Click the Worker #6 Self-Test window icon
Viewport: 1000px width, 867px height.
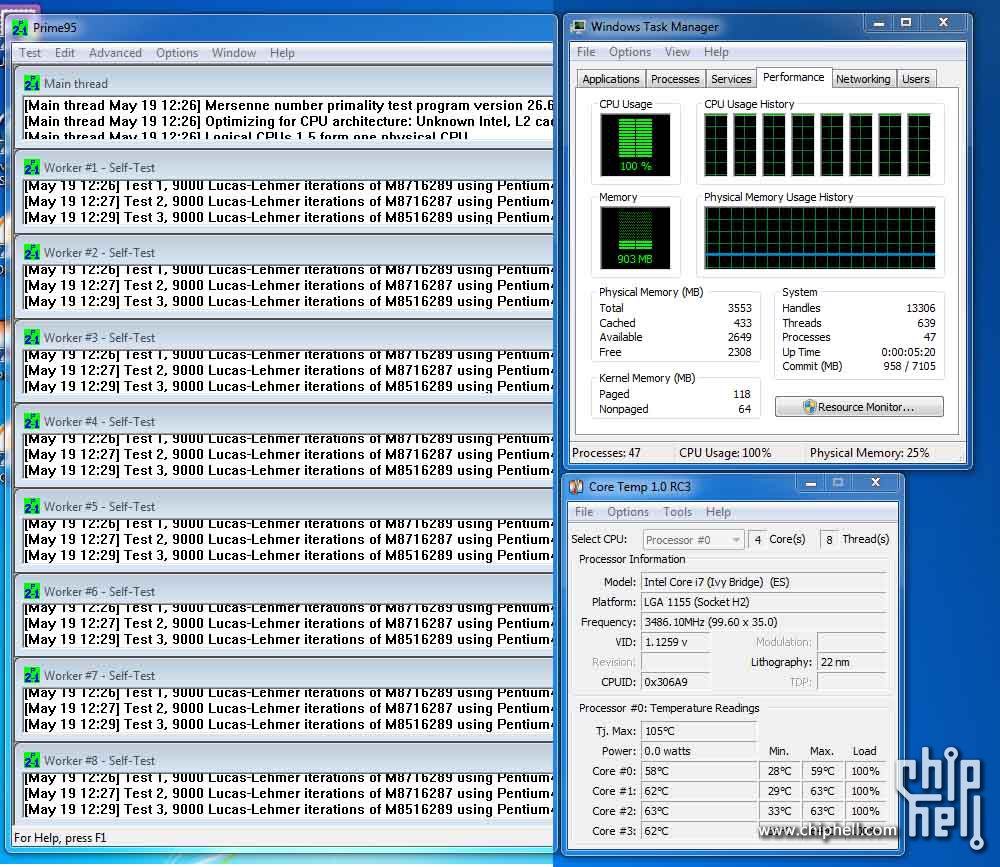[32, 591]
